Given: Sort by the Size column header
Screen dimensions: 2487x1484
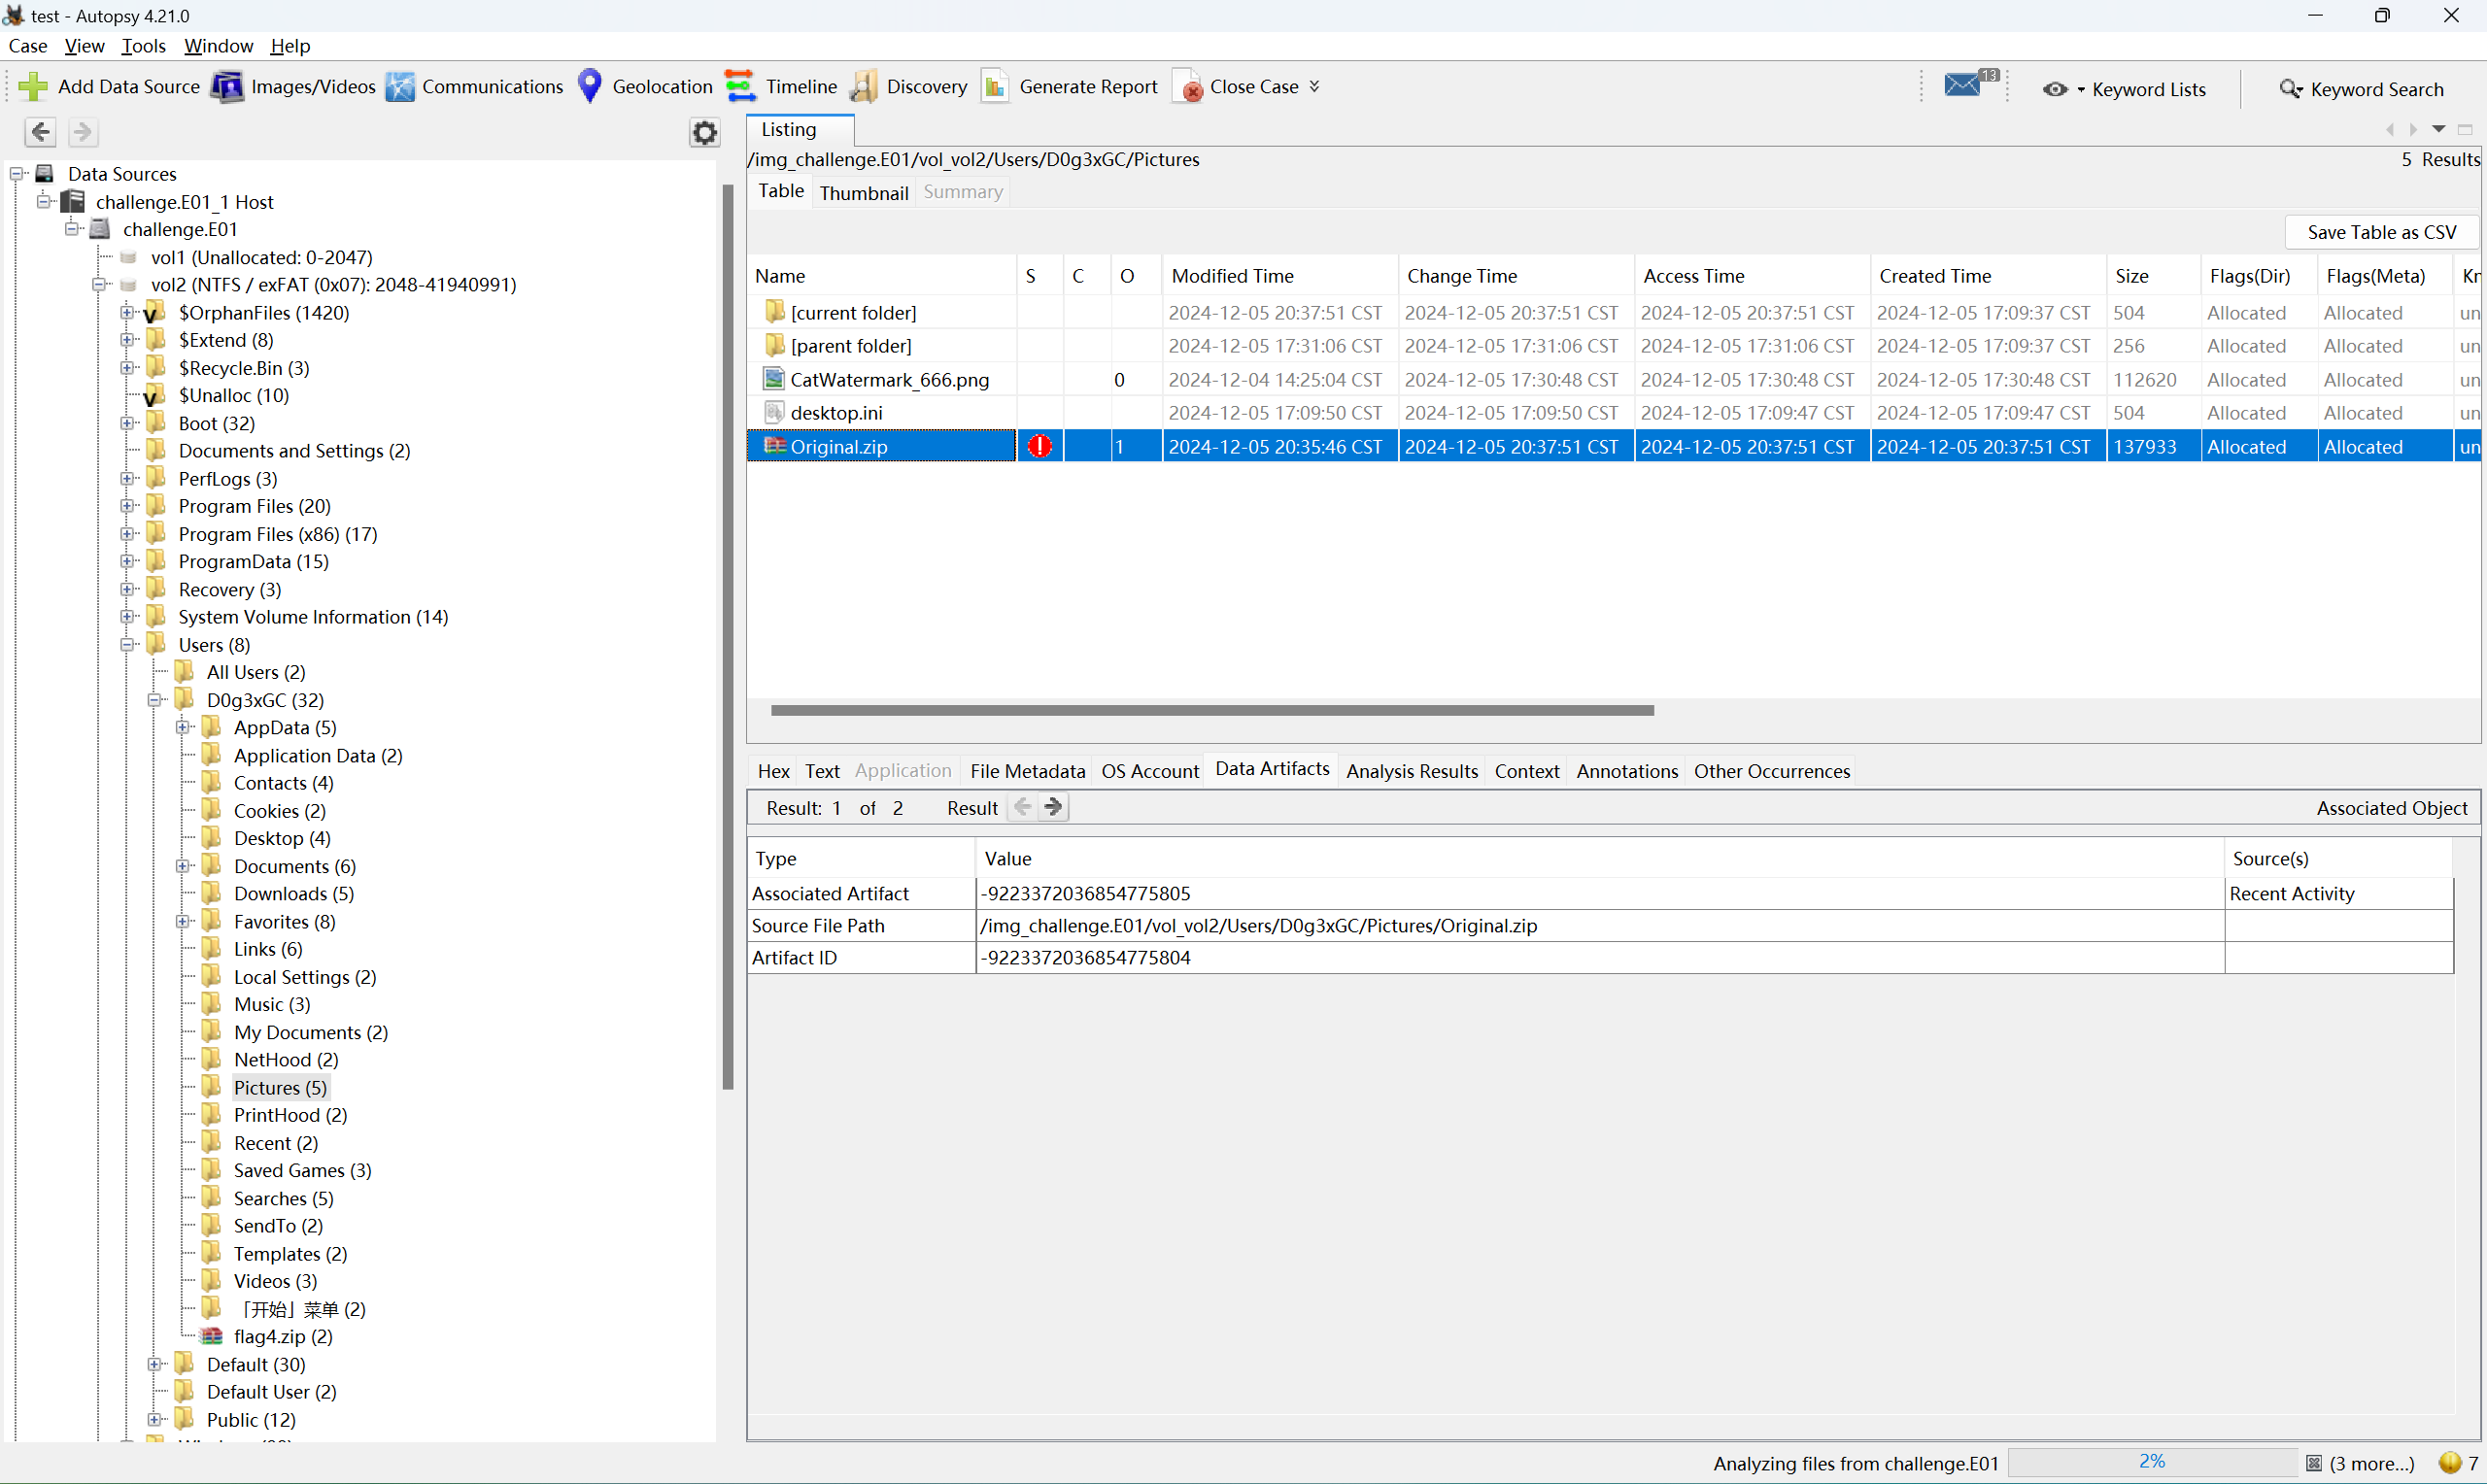Looking at the screenshot, I should [x=2152, y=276].
